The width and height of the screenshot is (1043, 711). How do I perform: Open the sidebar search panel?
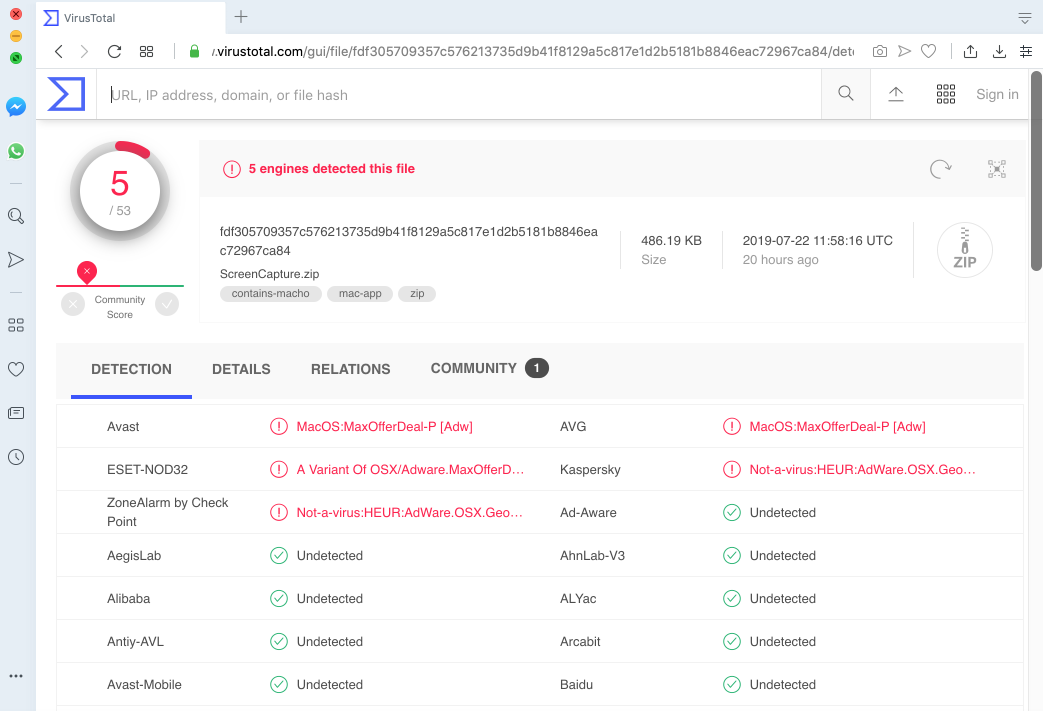[x=16, y=215]
